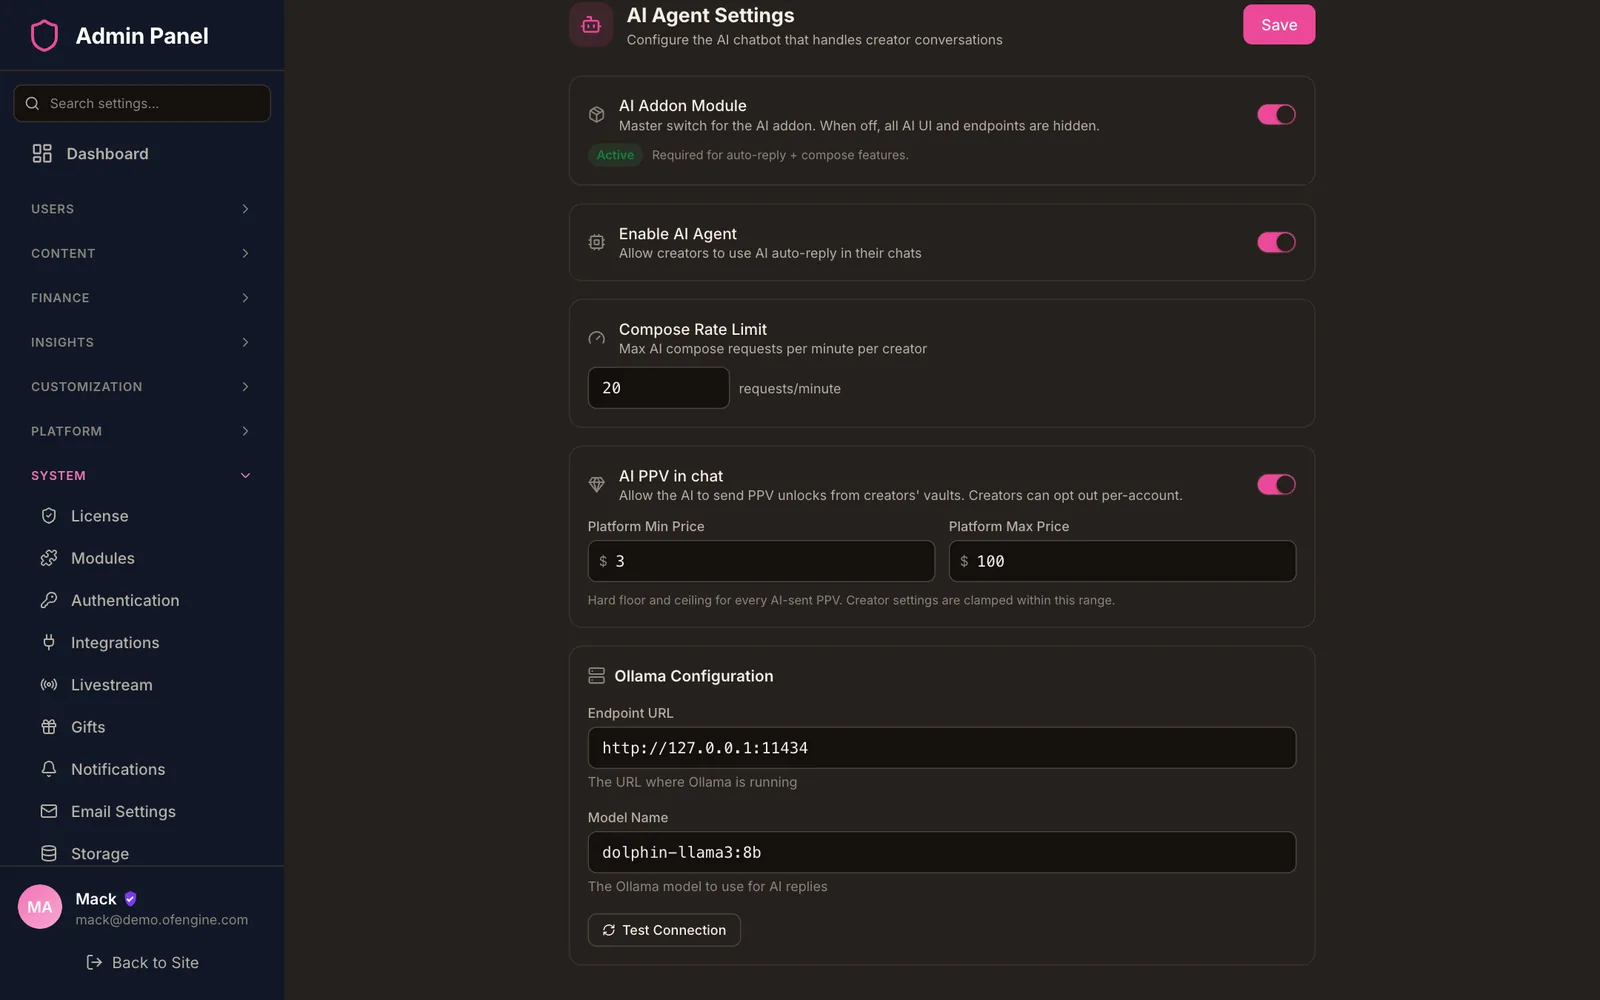Edit the Platform Min Price field

point(761,561)
